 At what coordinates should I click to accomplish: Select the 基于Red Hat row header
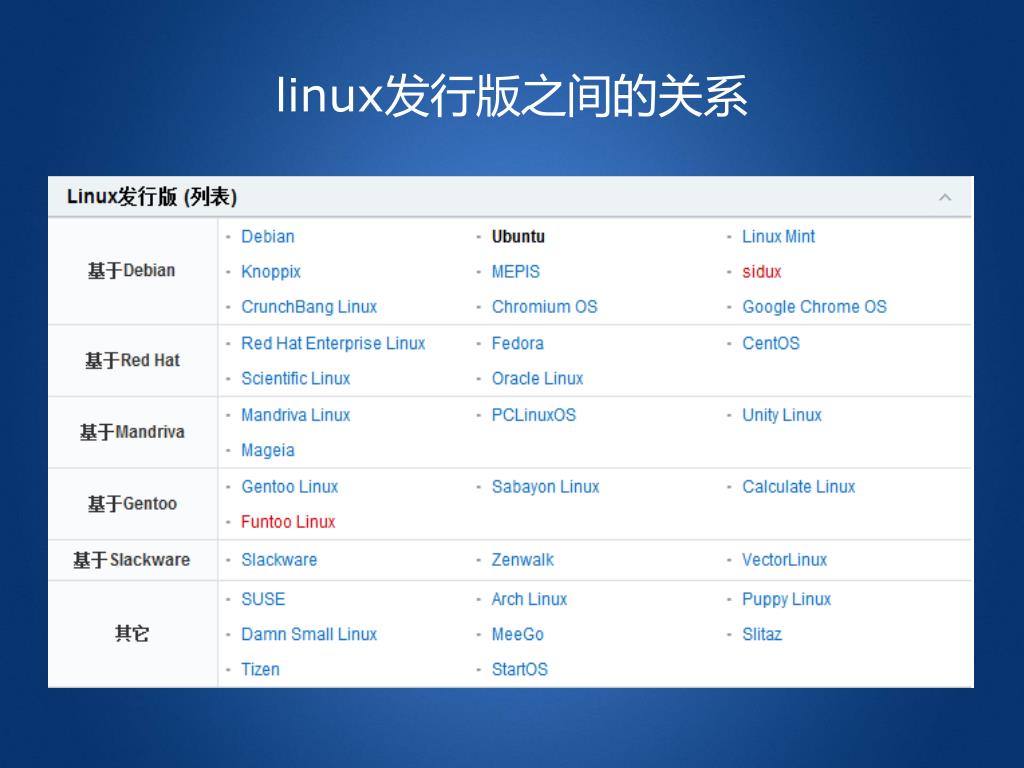point(133,360)
